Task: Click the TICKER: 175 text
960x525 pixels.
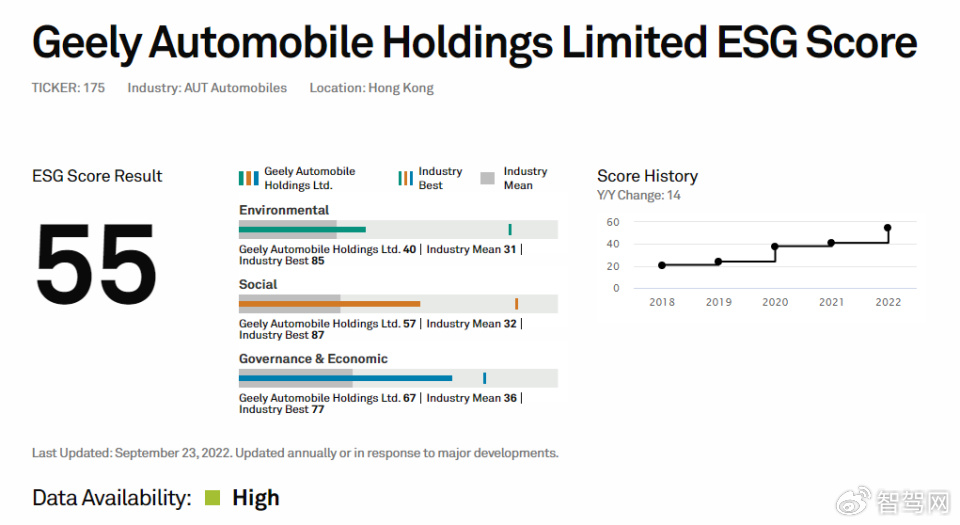Action: coord(68,88)
